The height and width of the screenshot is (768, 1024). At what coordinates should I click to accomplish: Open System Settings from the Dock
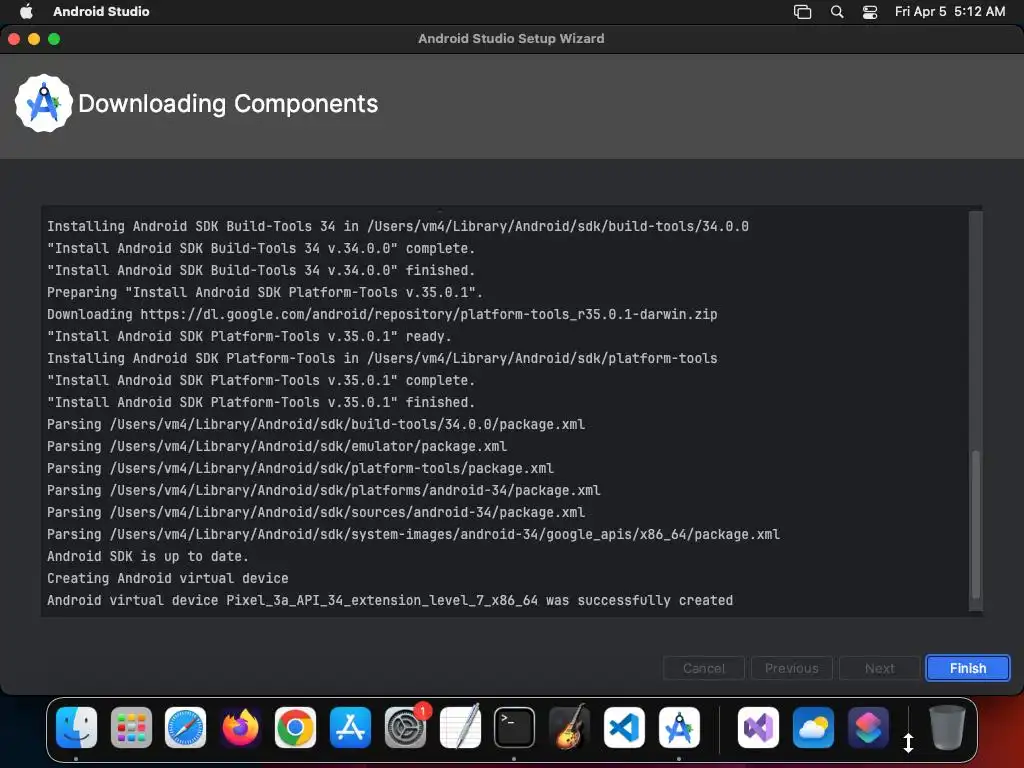pos(405,727)
